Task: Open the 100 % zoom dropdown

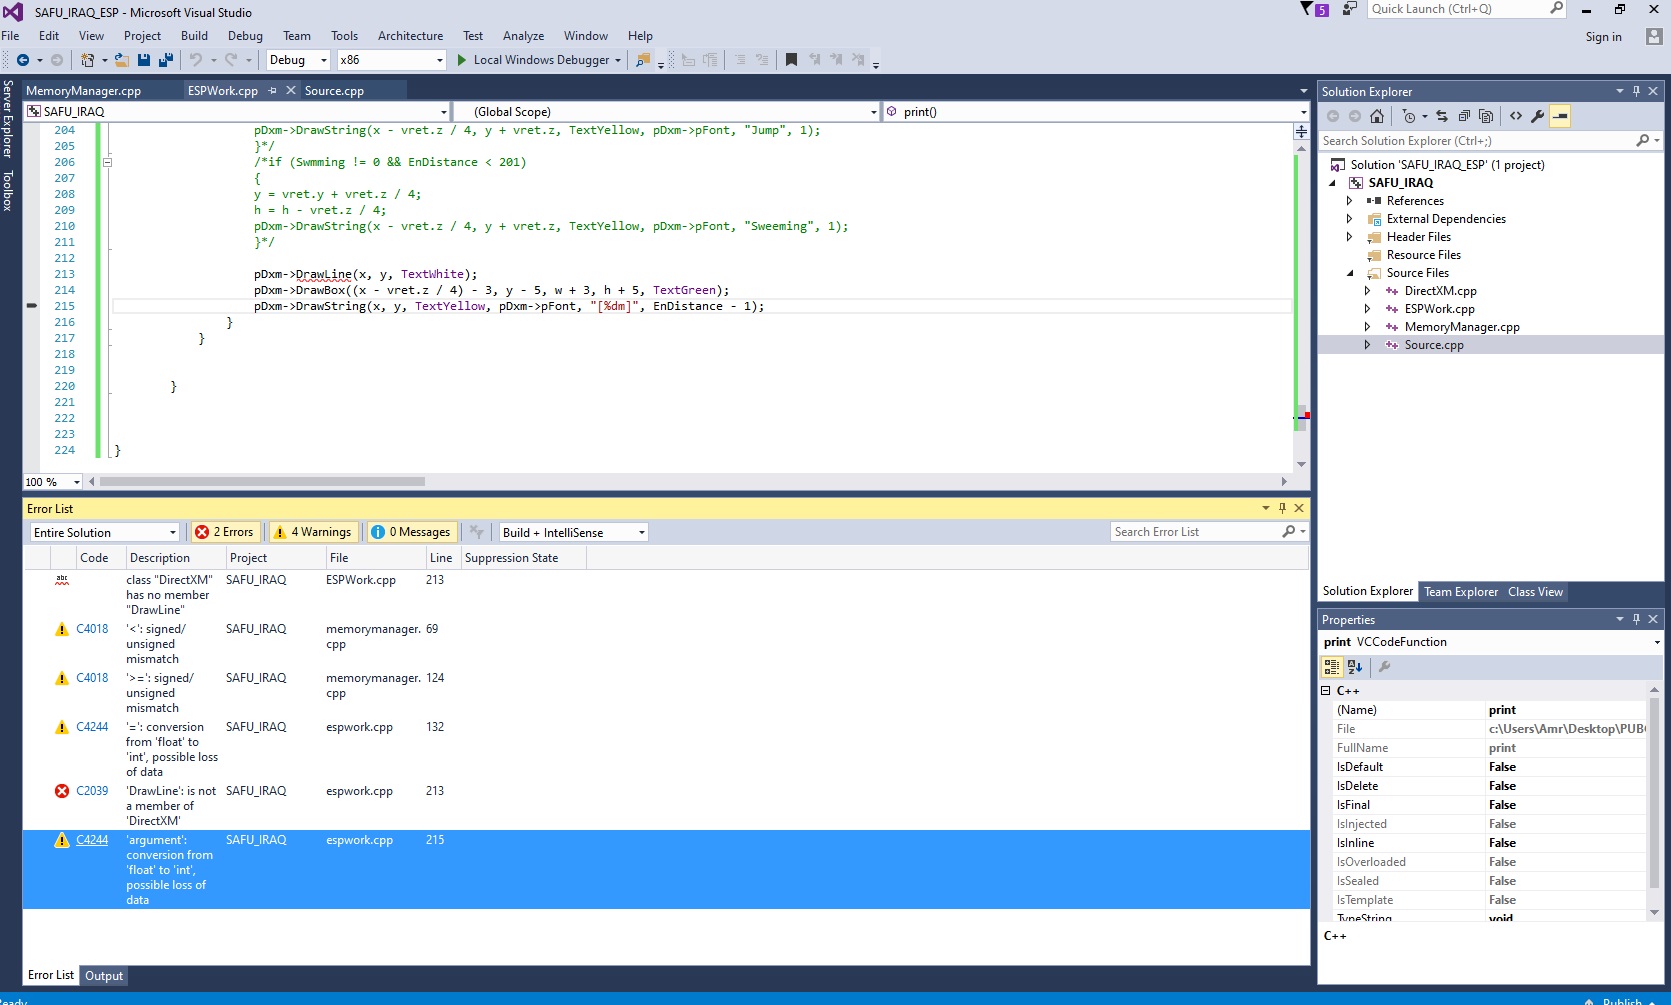Action: (53, 482)
